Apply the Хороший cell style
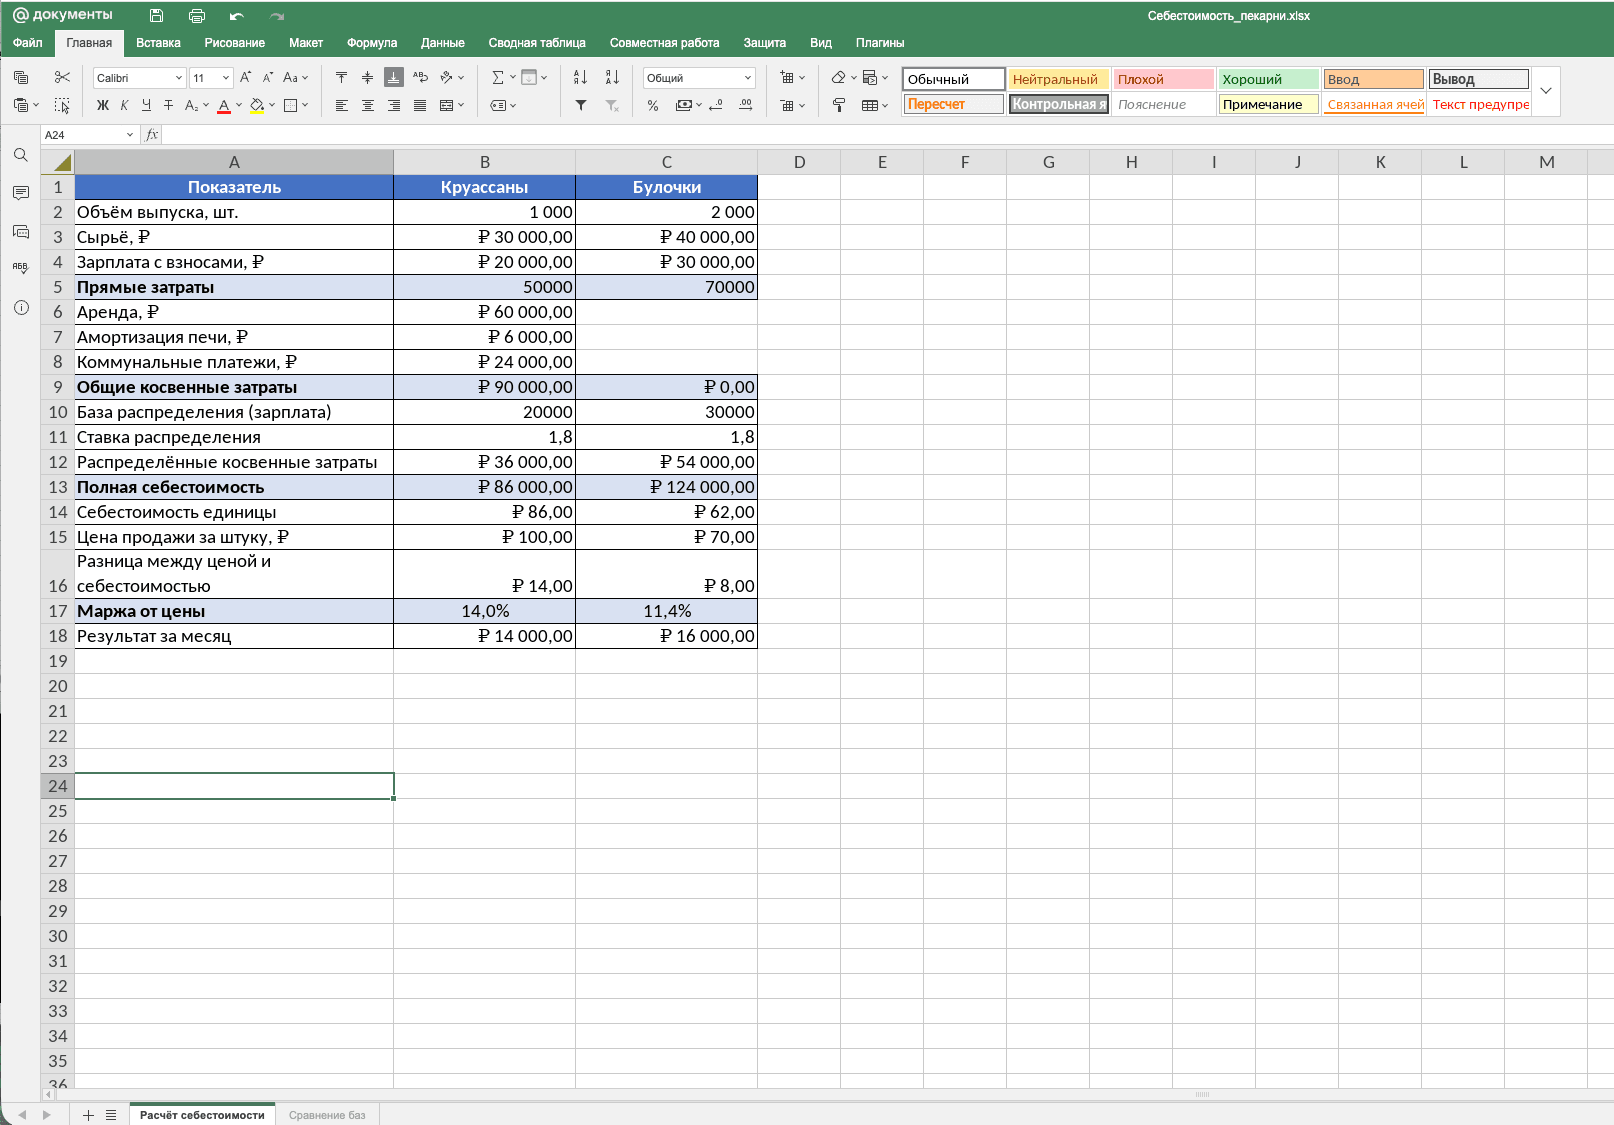The width and height of the screenshot is (1614, 1125). pos(1268,79)
